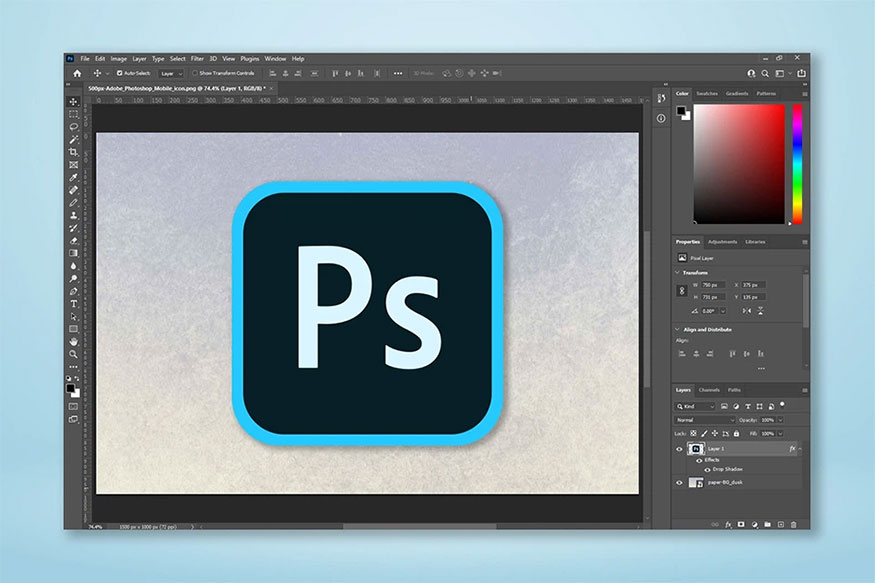Select the Brush tool
This screenshot has width=875, height=583.
(x=73, y=203)
